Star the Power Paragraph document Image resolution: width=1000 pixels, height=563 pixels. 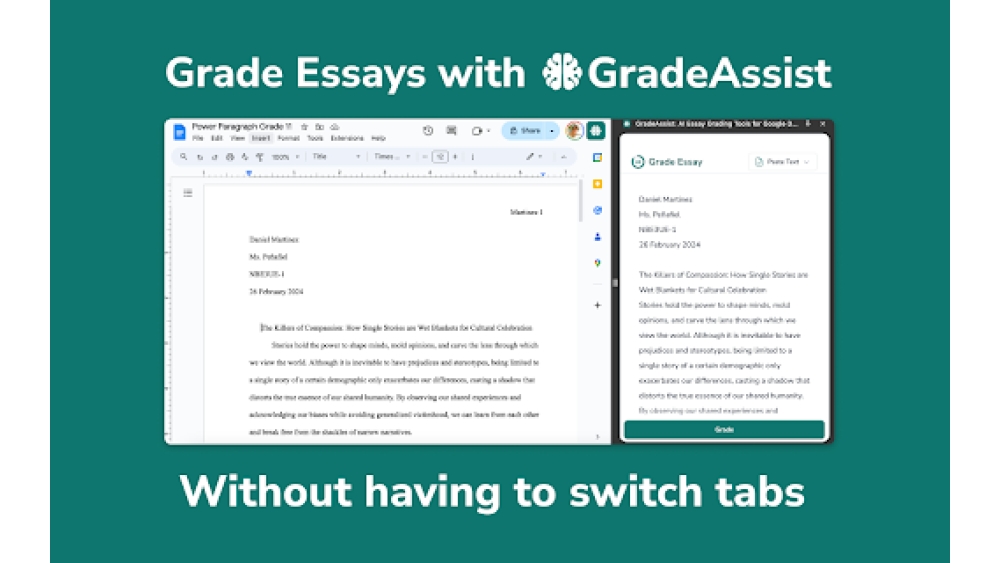pyautogui.click(x=304, y=127)
